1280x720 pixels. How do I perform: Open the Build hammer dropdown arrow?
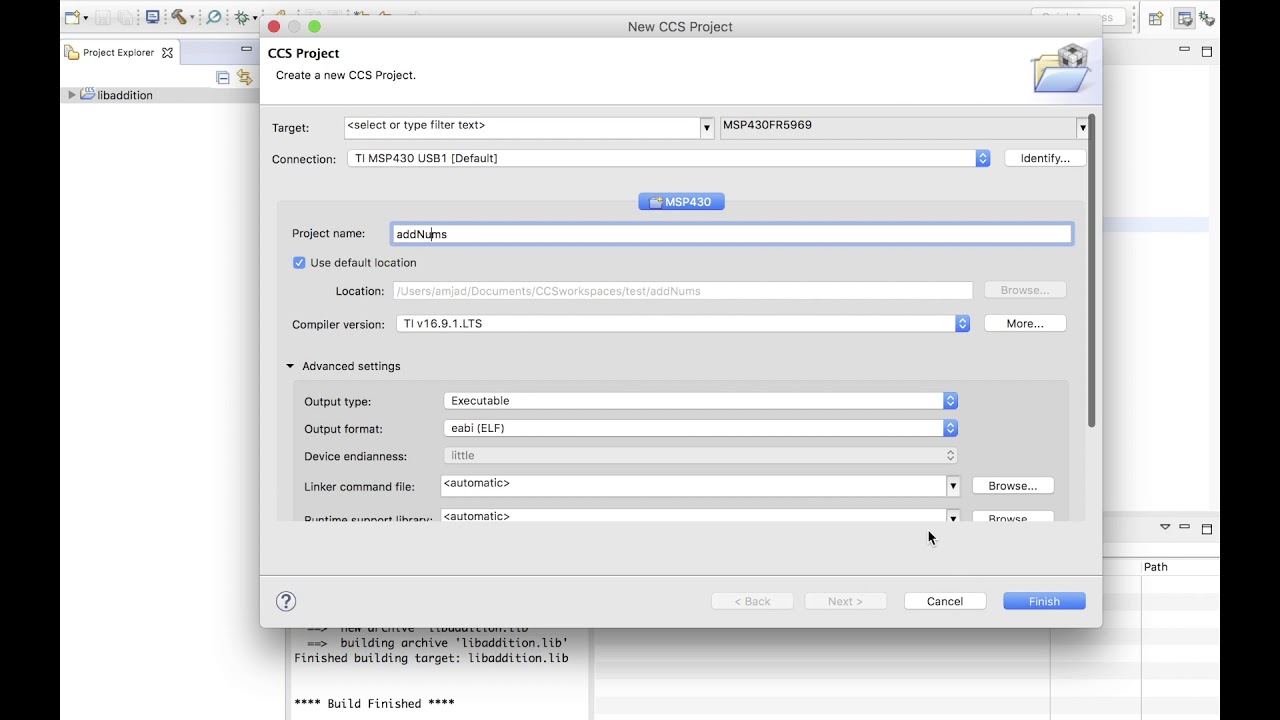[192, 18]
